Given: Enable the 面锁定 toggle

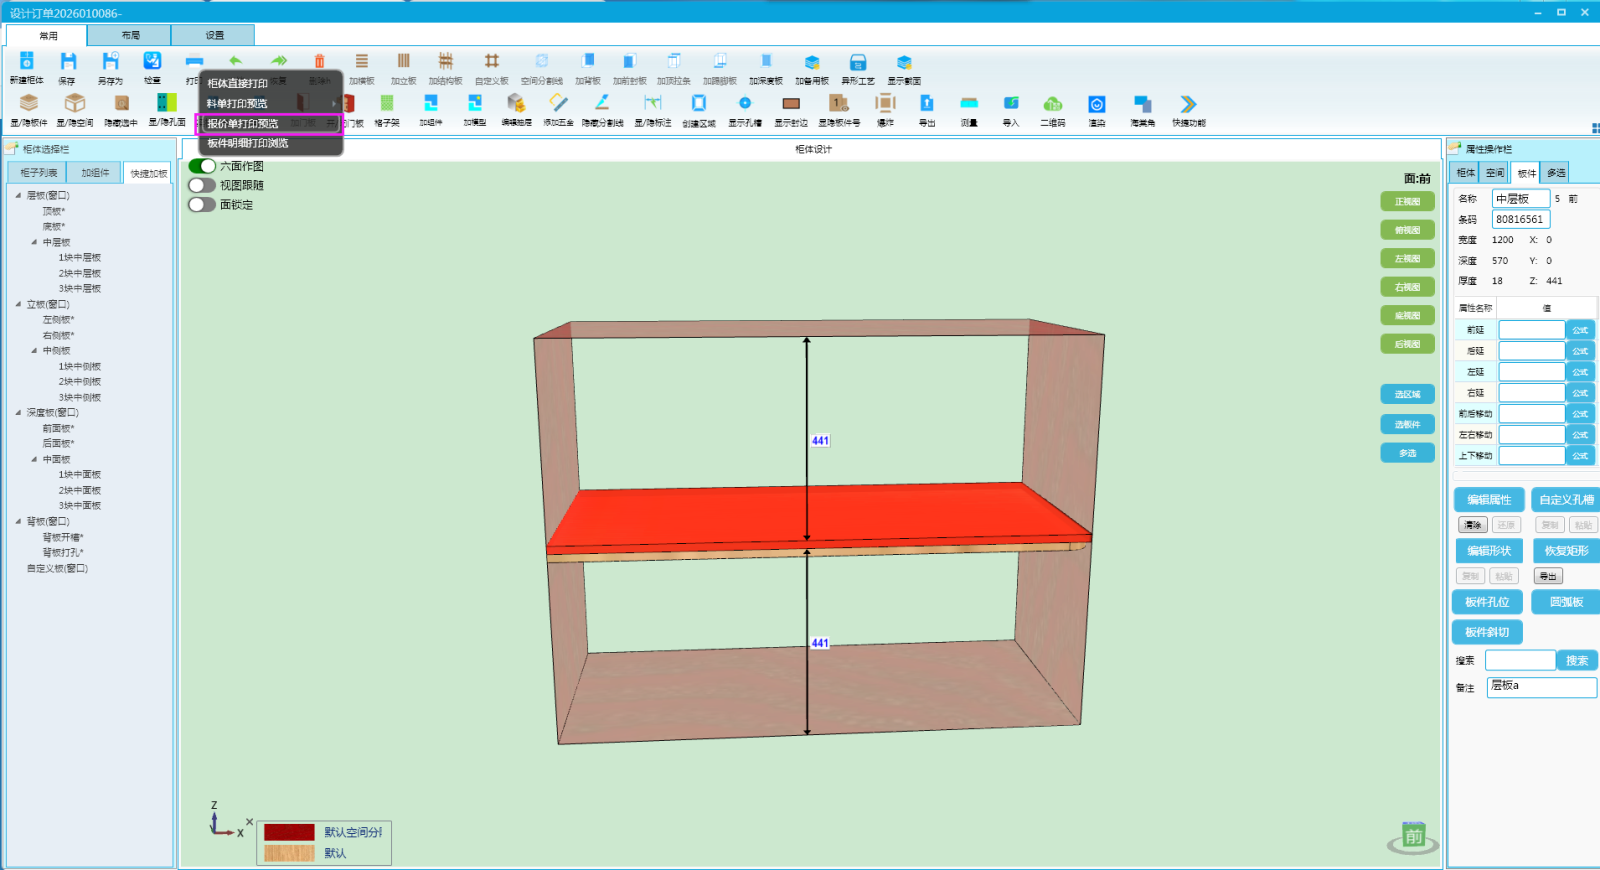Looking at the screenshot, I should (x=202, y=204).
